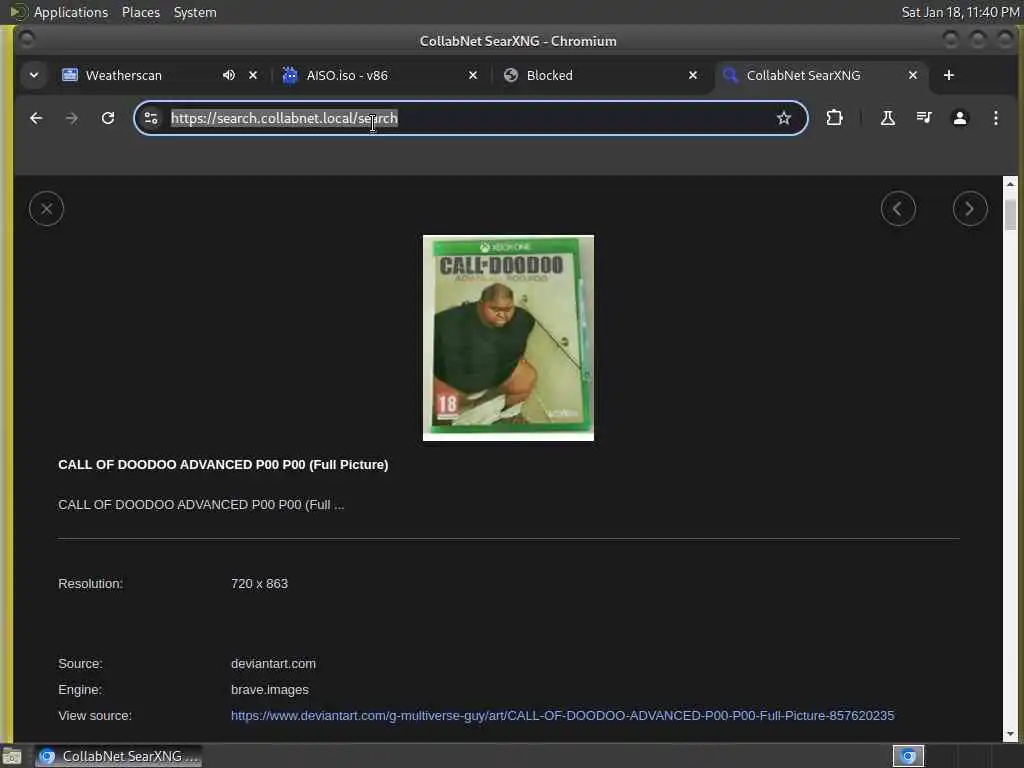Go forward in browser history
This screenshot has height=768, width=1024.
tap(72, 118)
